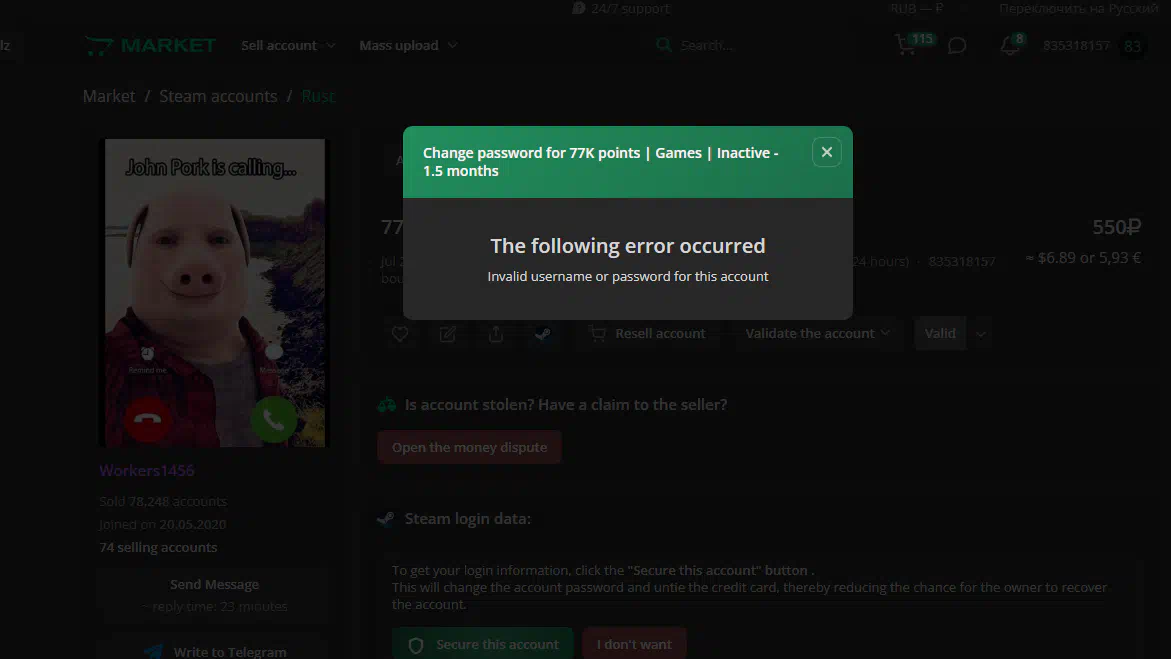The image size is (1171, 659).
Task: Click the account balance 83 in the header
Action: [1132, 46]
